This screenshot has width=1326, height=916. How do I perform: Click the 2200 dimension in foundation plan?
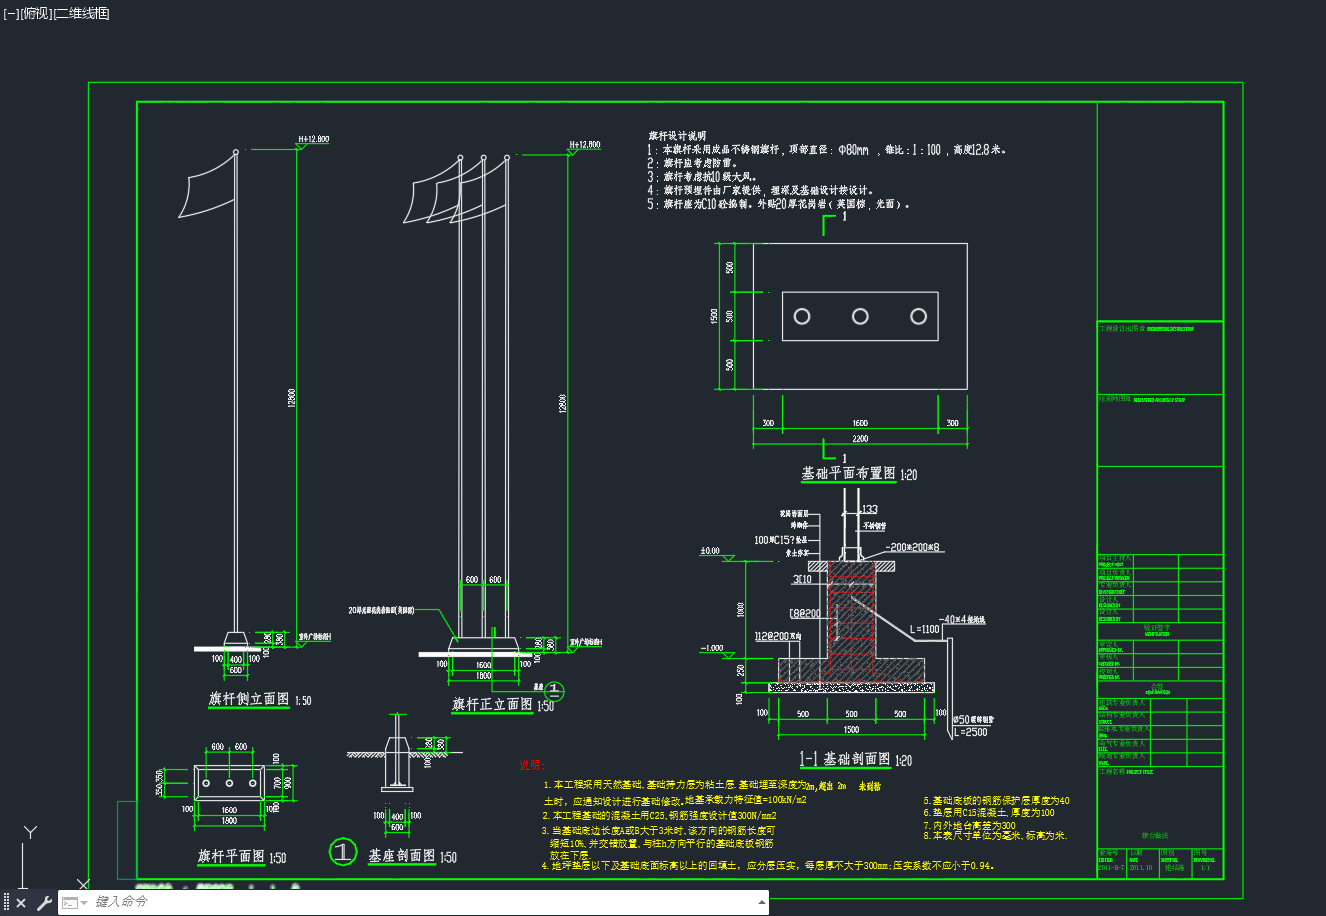[860, 439]
